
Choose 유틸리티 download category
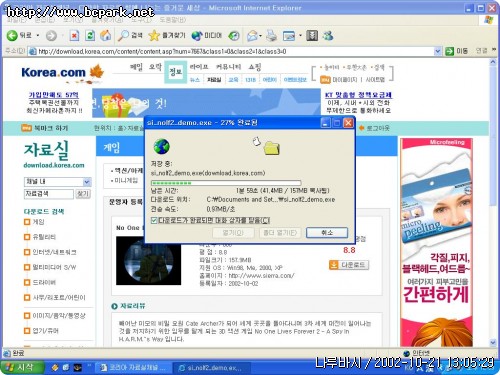click(x=44, y=237)
